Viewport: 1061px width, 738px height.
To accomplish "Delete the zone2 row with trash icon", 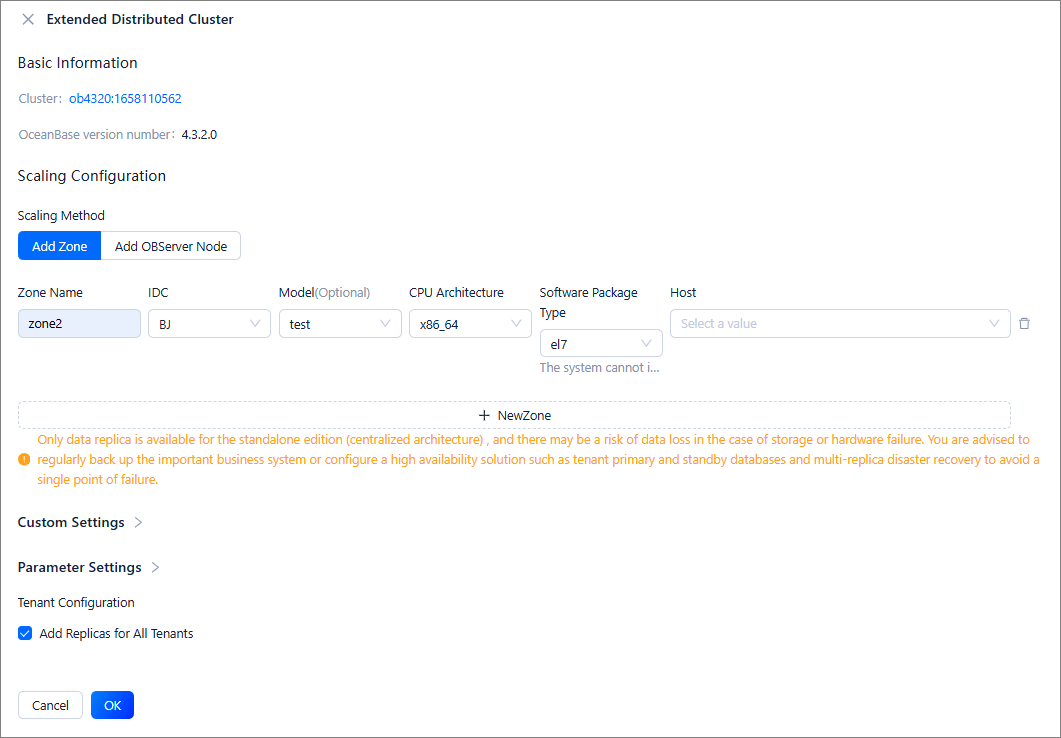I will [x=1024, y=324].
